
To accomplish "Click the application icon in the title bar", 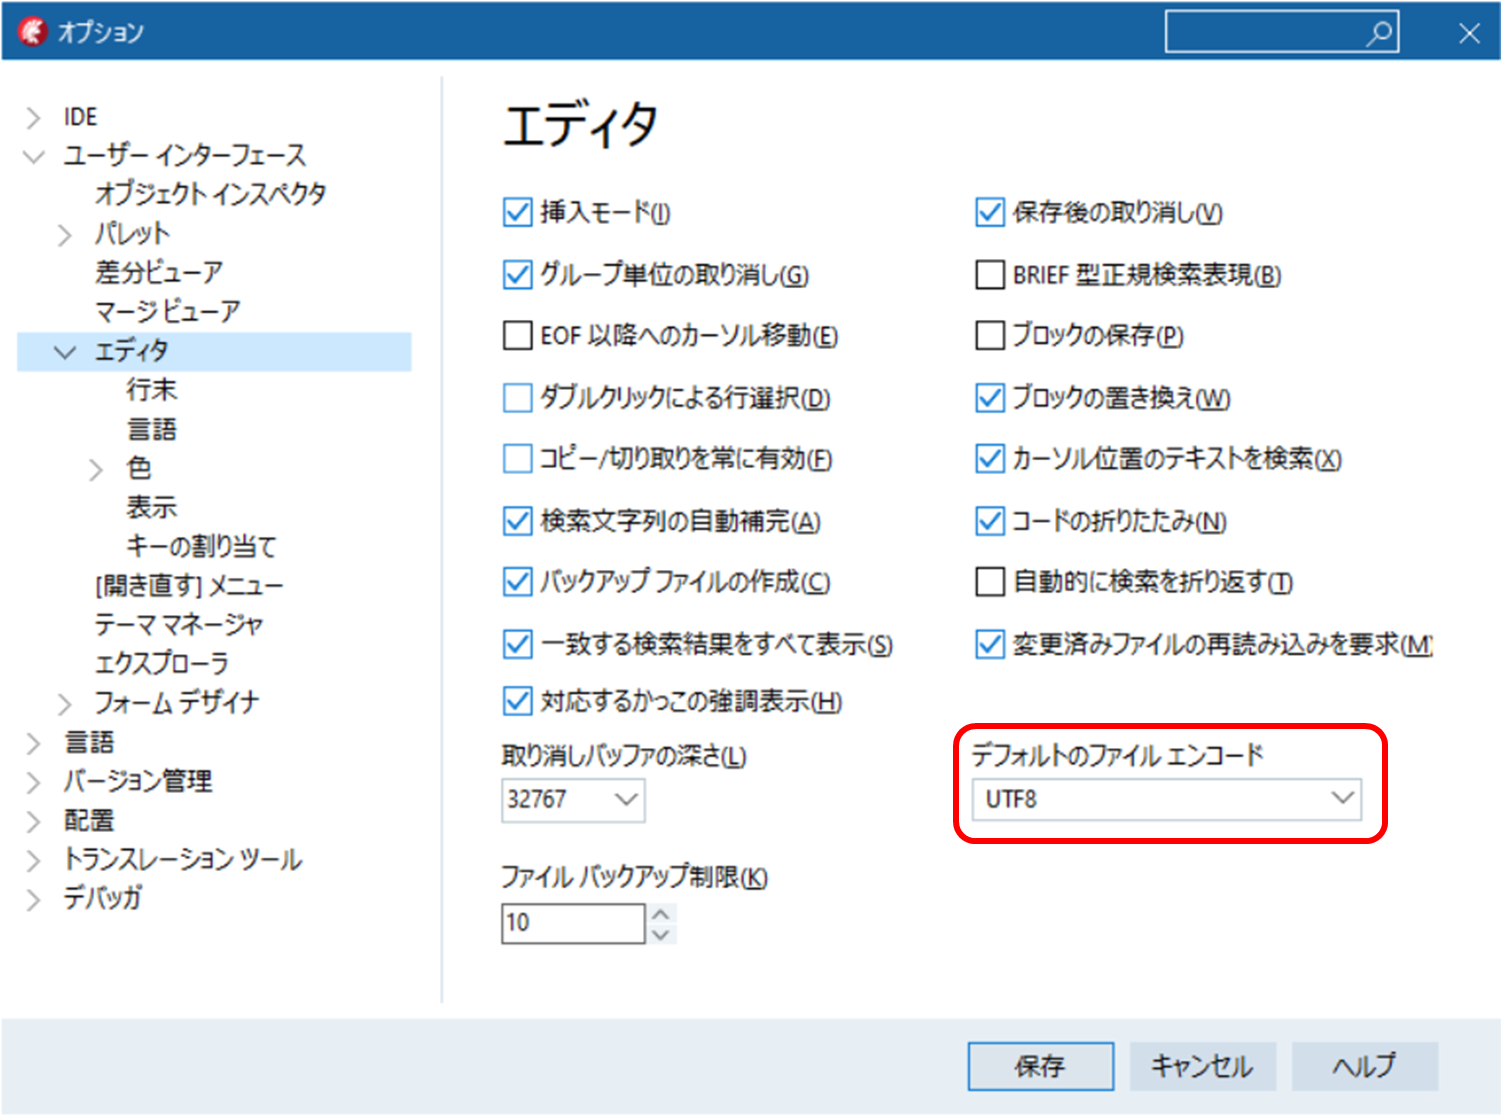I will [31, 30].
